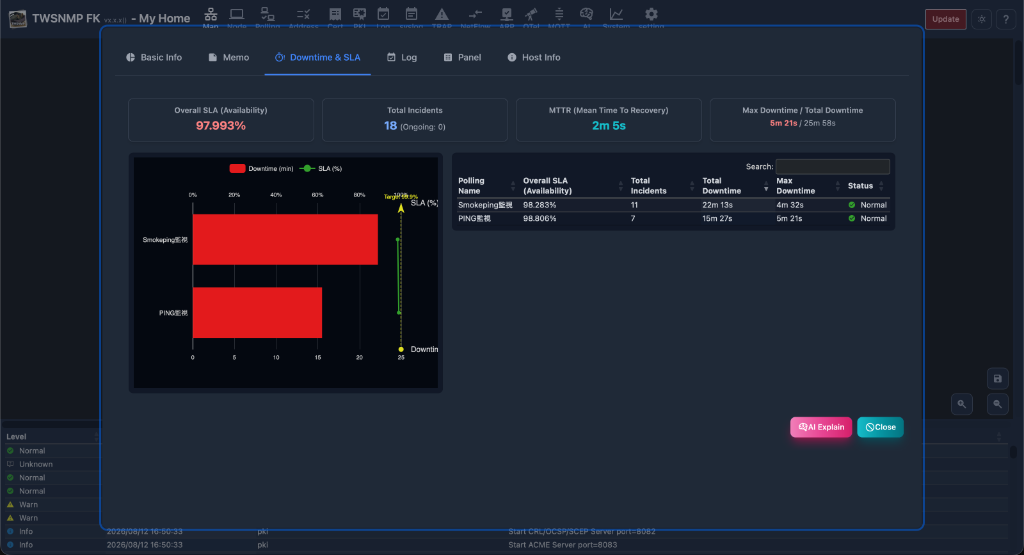This screenshot has height=555, width=1024.
Task: Open the Memo tab
Action: point(229,57)
